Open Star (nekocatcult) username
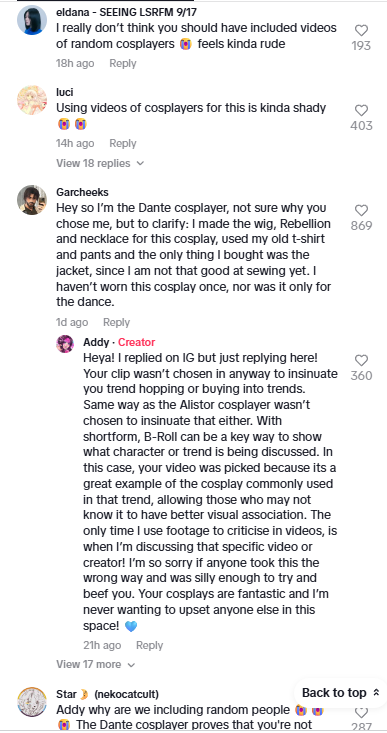Image resolution: width=387 pixels, height=733 pixels. point(108,693)
